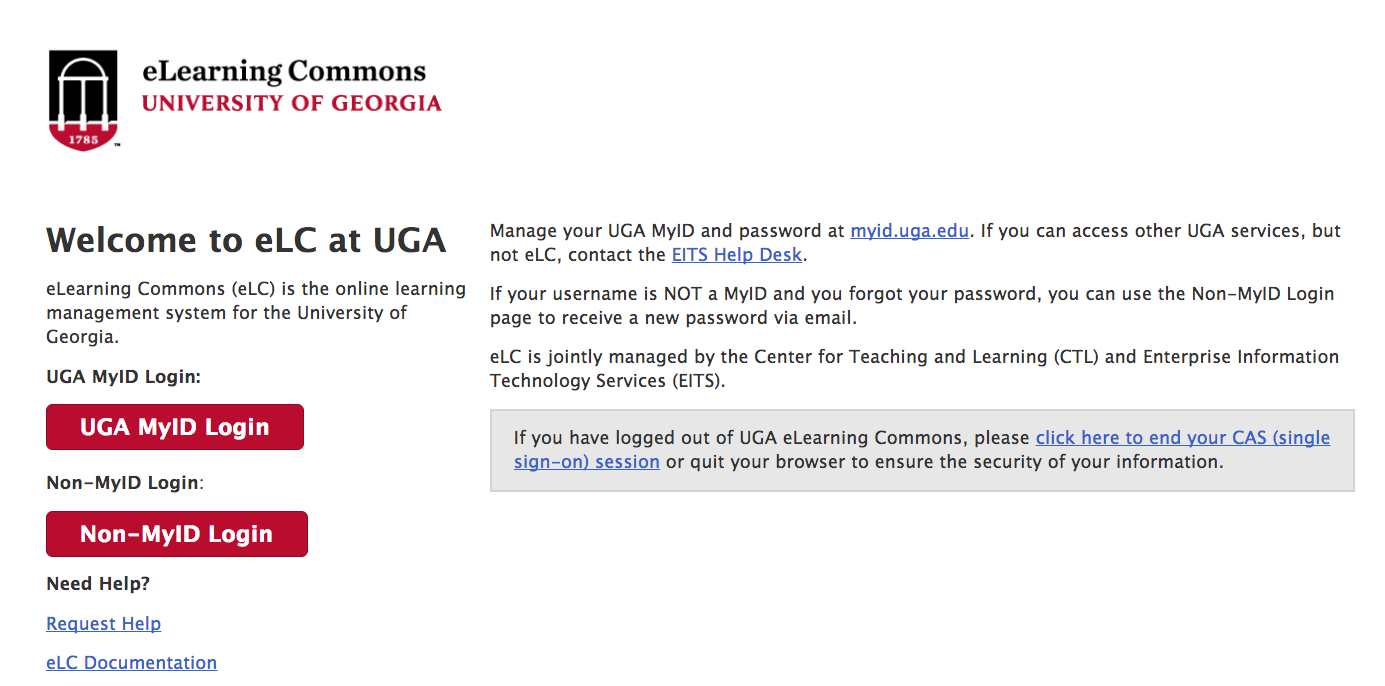Screen dimensions: 1385x686
Task: Click the paragraph describing the online learning management system
Action: tap(256, 313)
